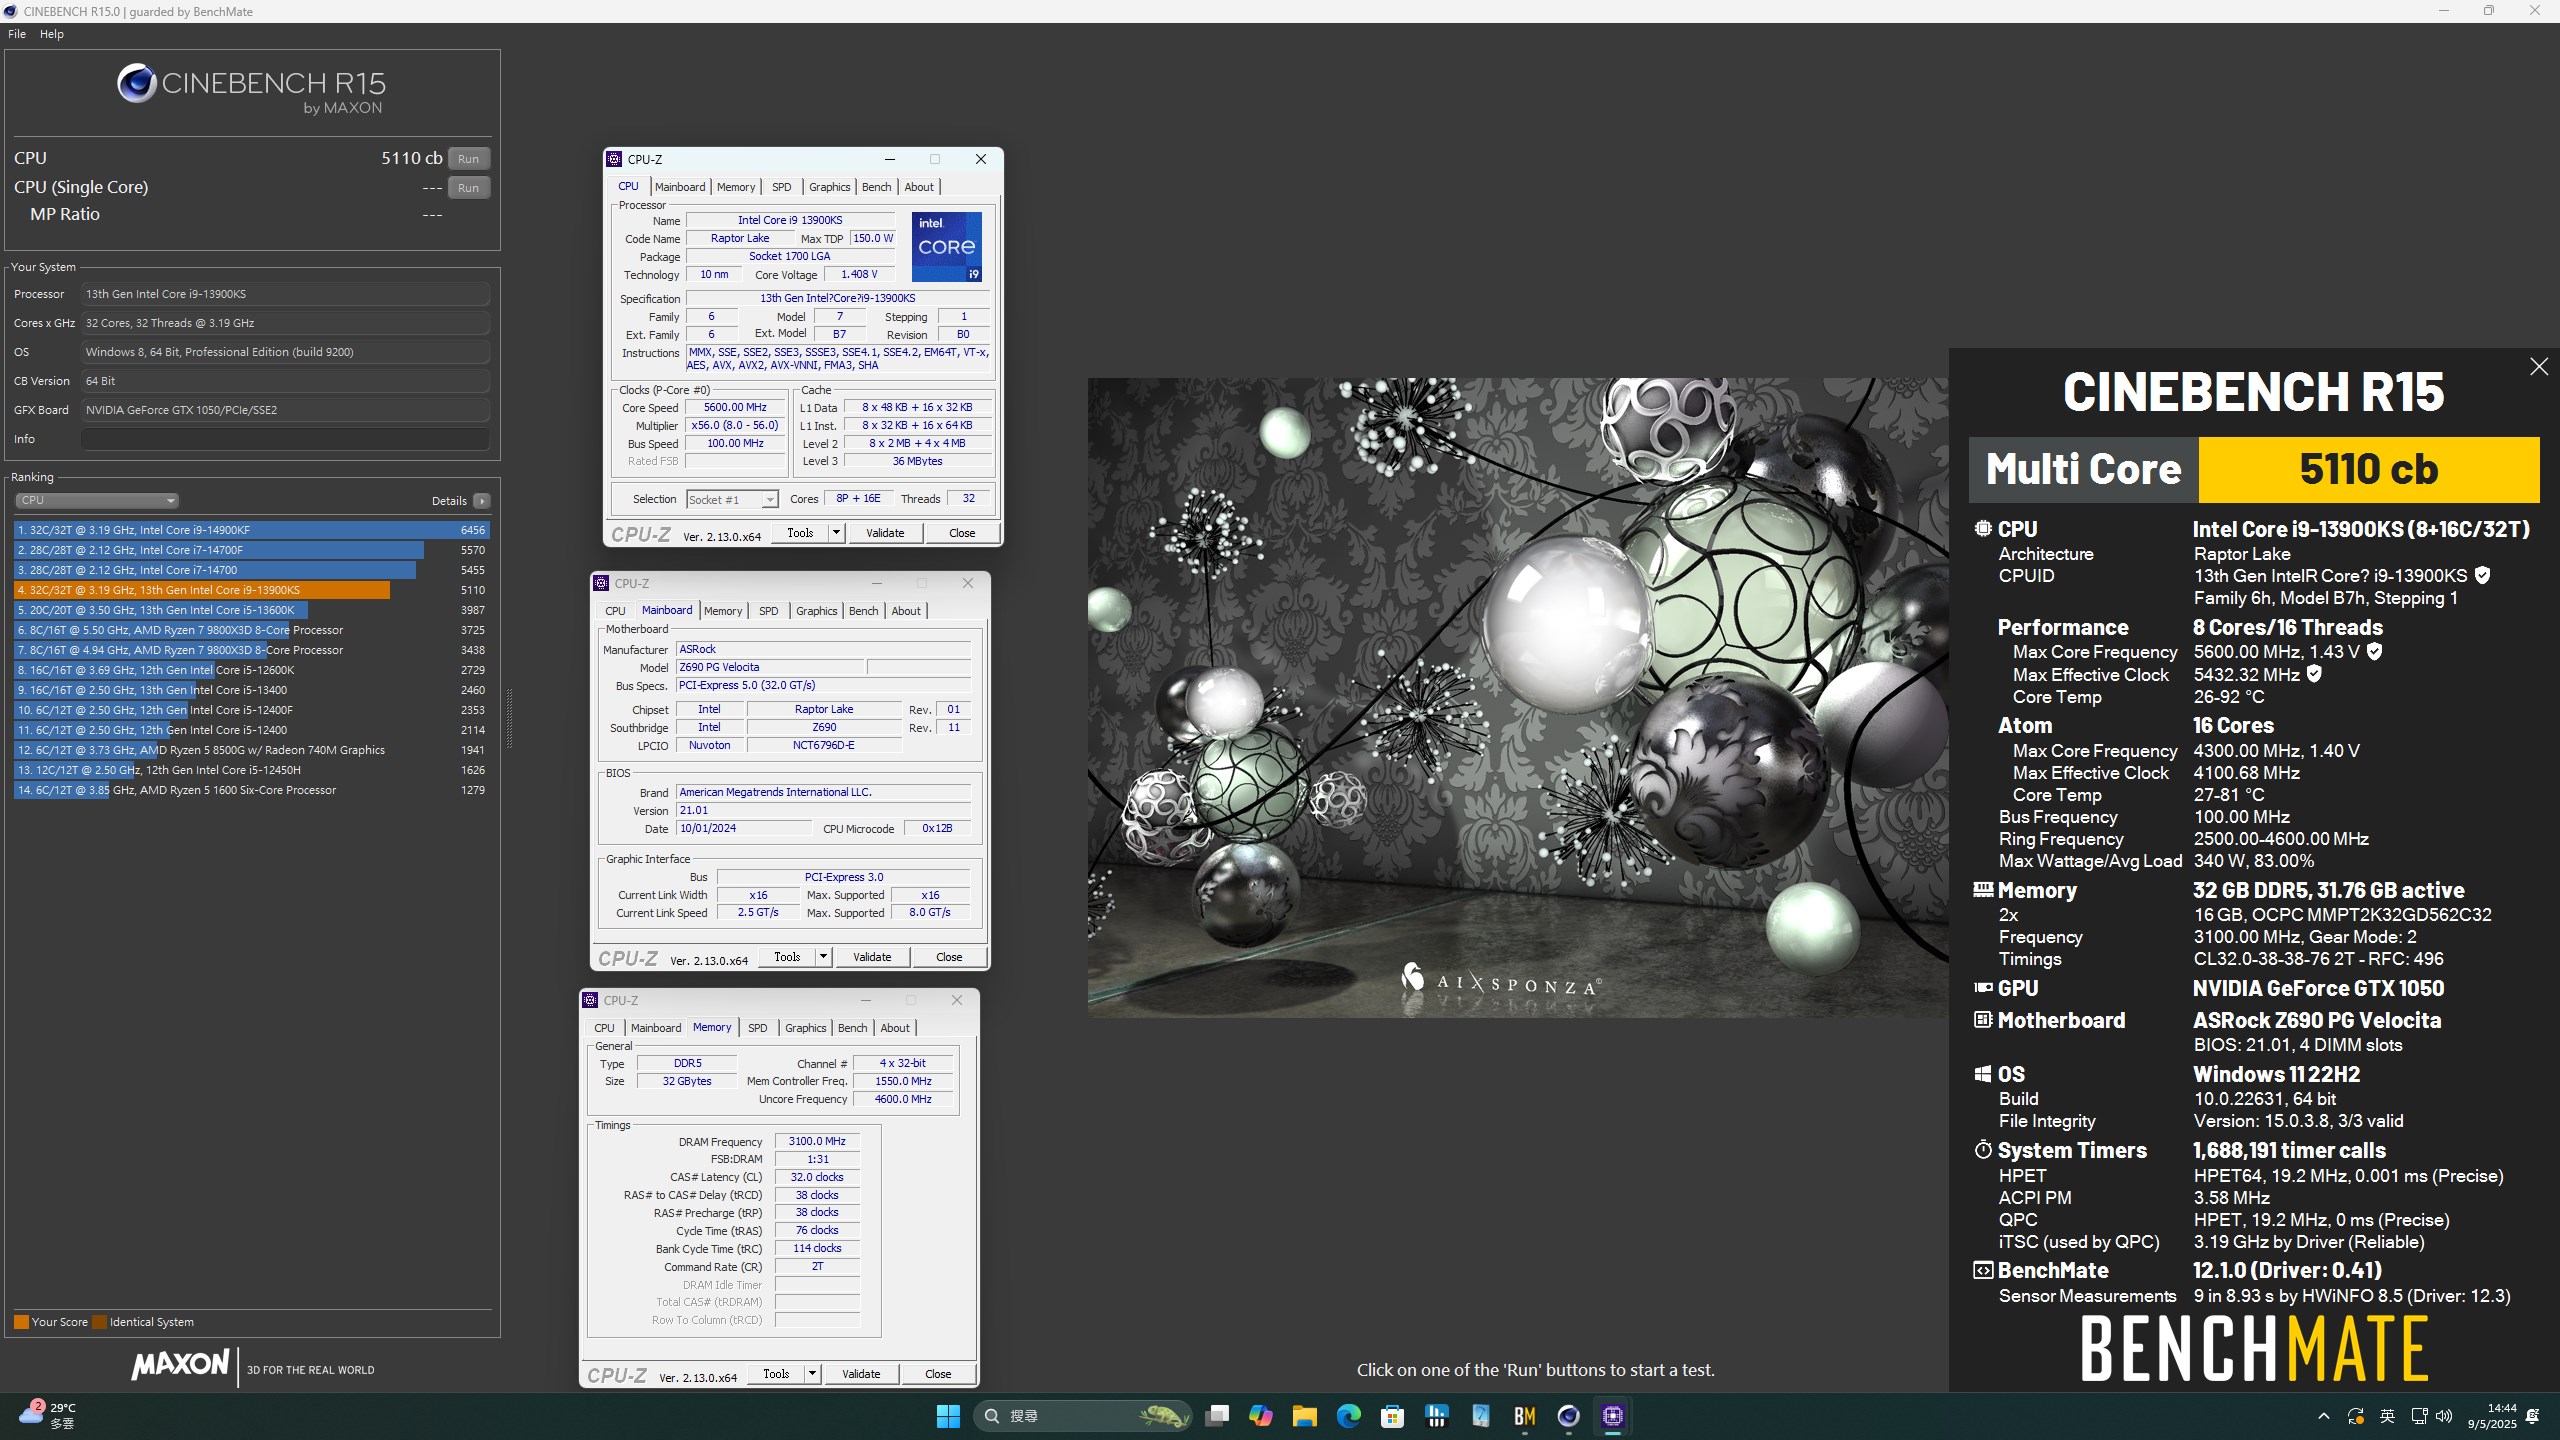Click Validate in middle CPU-Z Mainboard window

click(x=871, y=957)
